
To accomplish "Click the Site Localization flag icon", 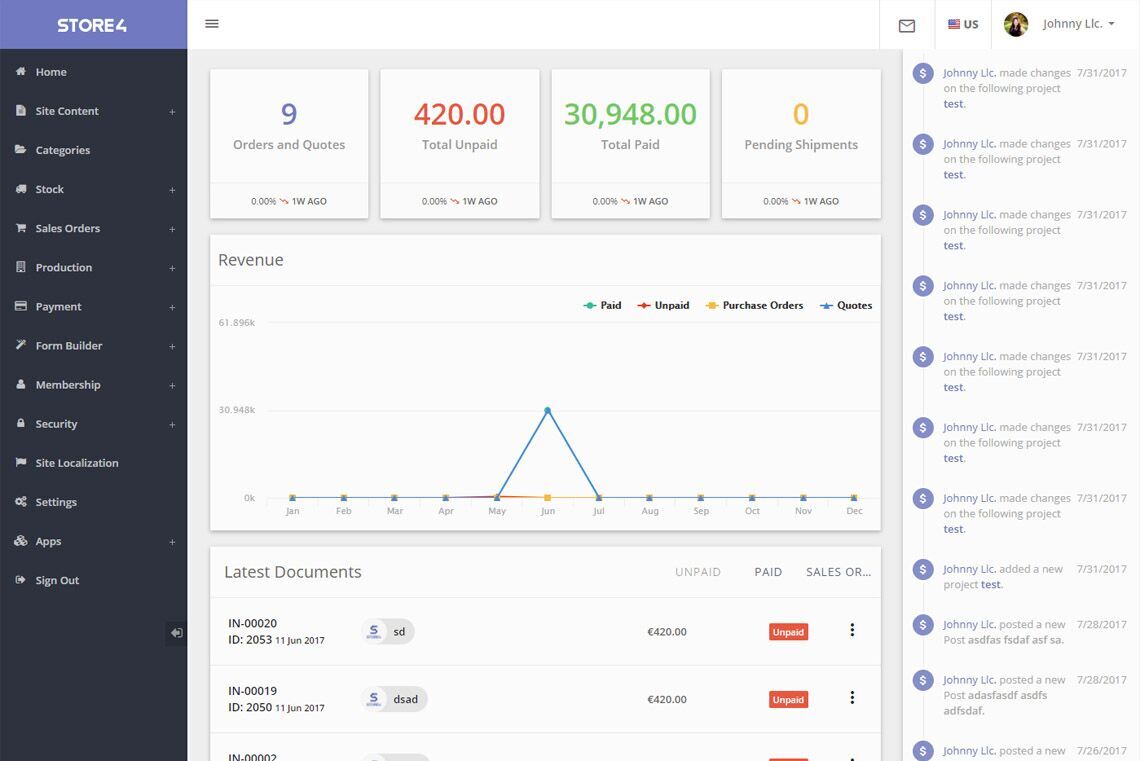I will pyautogui.click(x=20, y=462).
